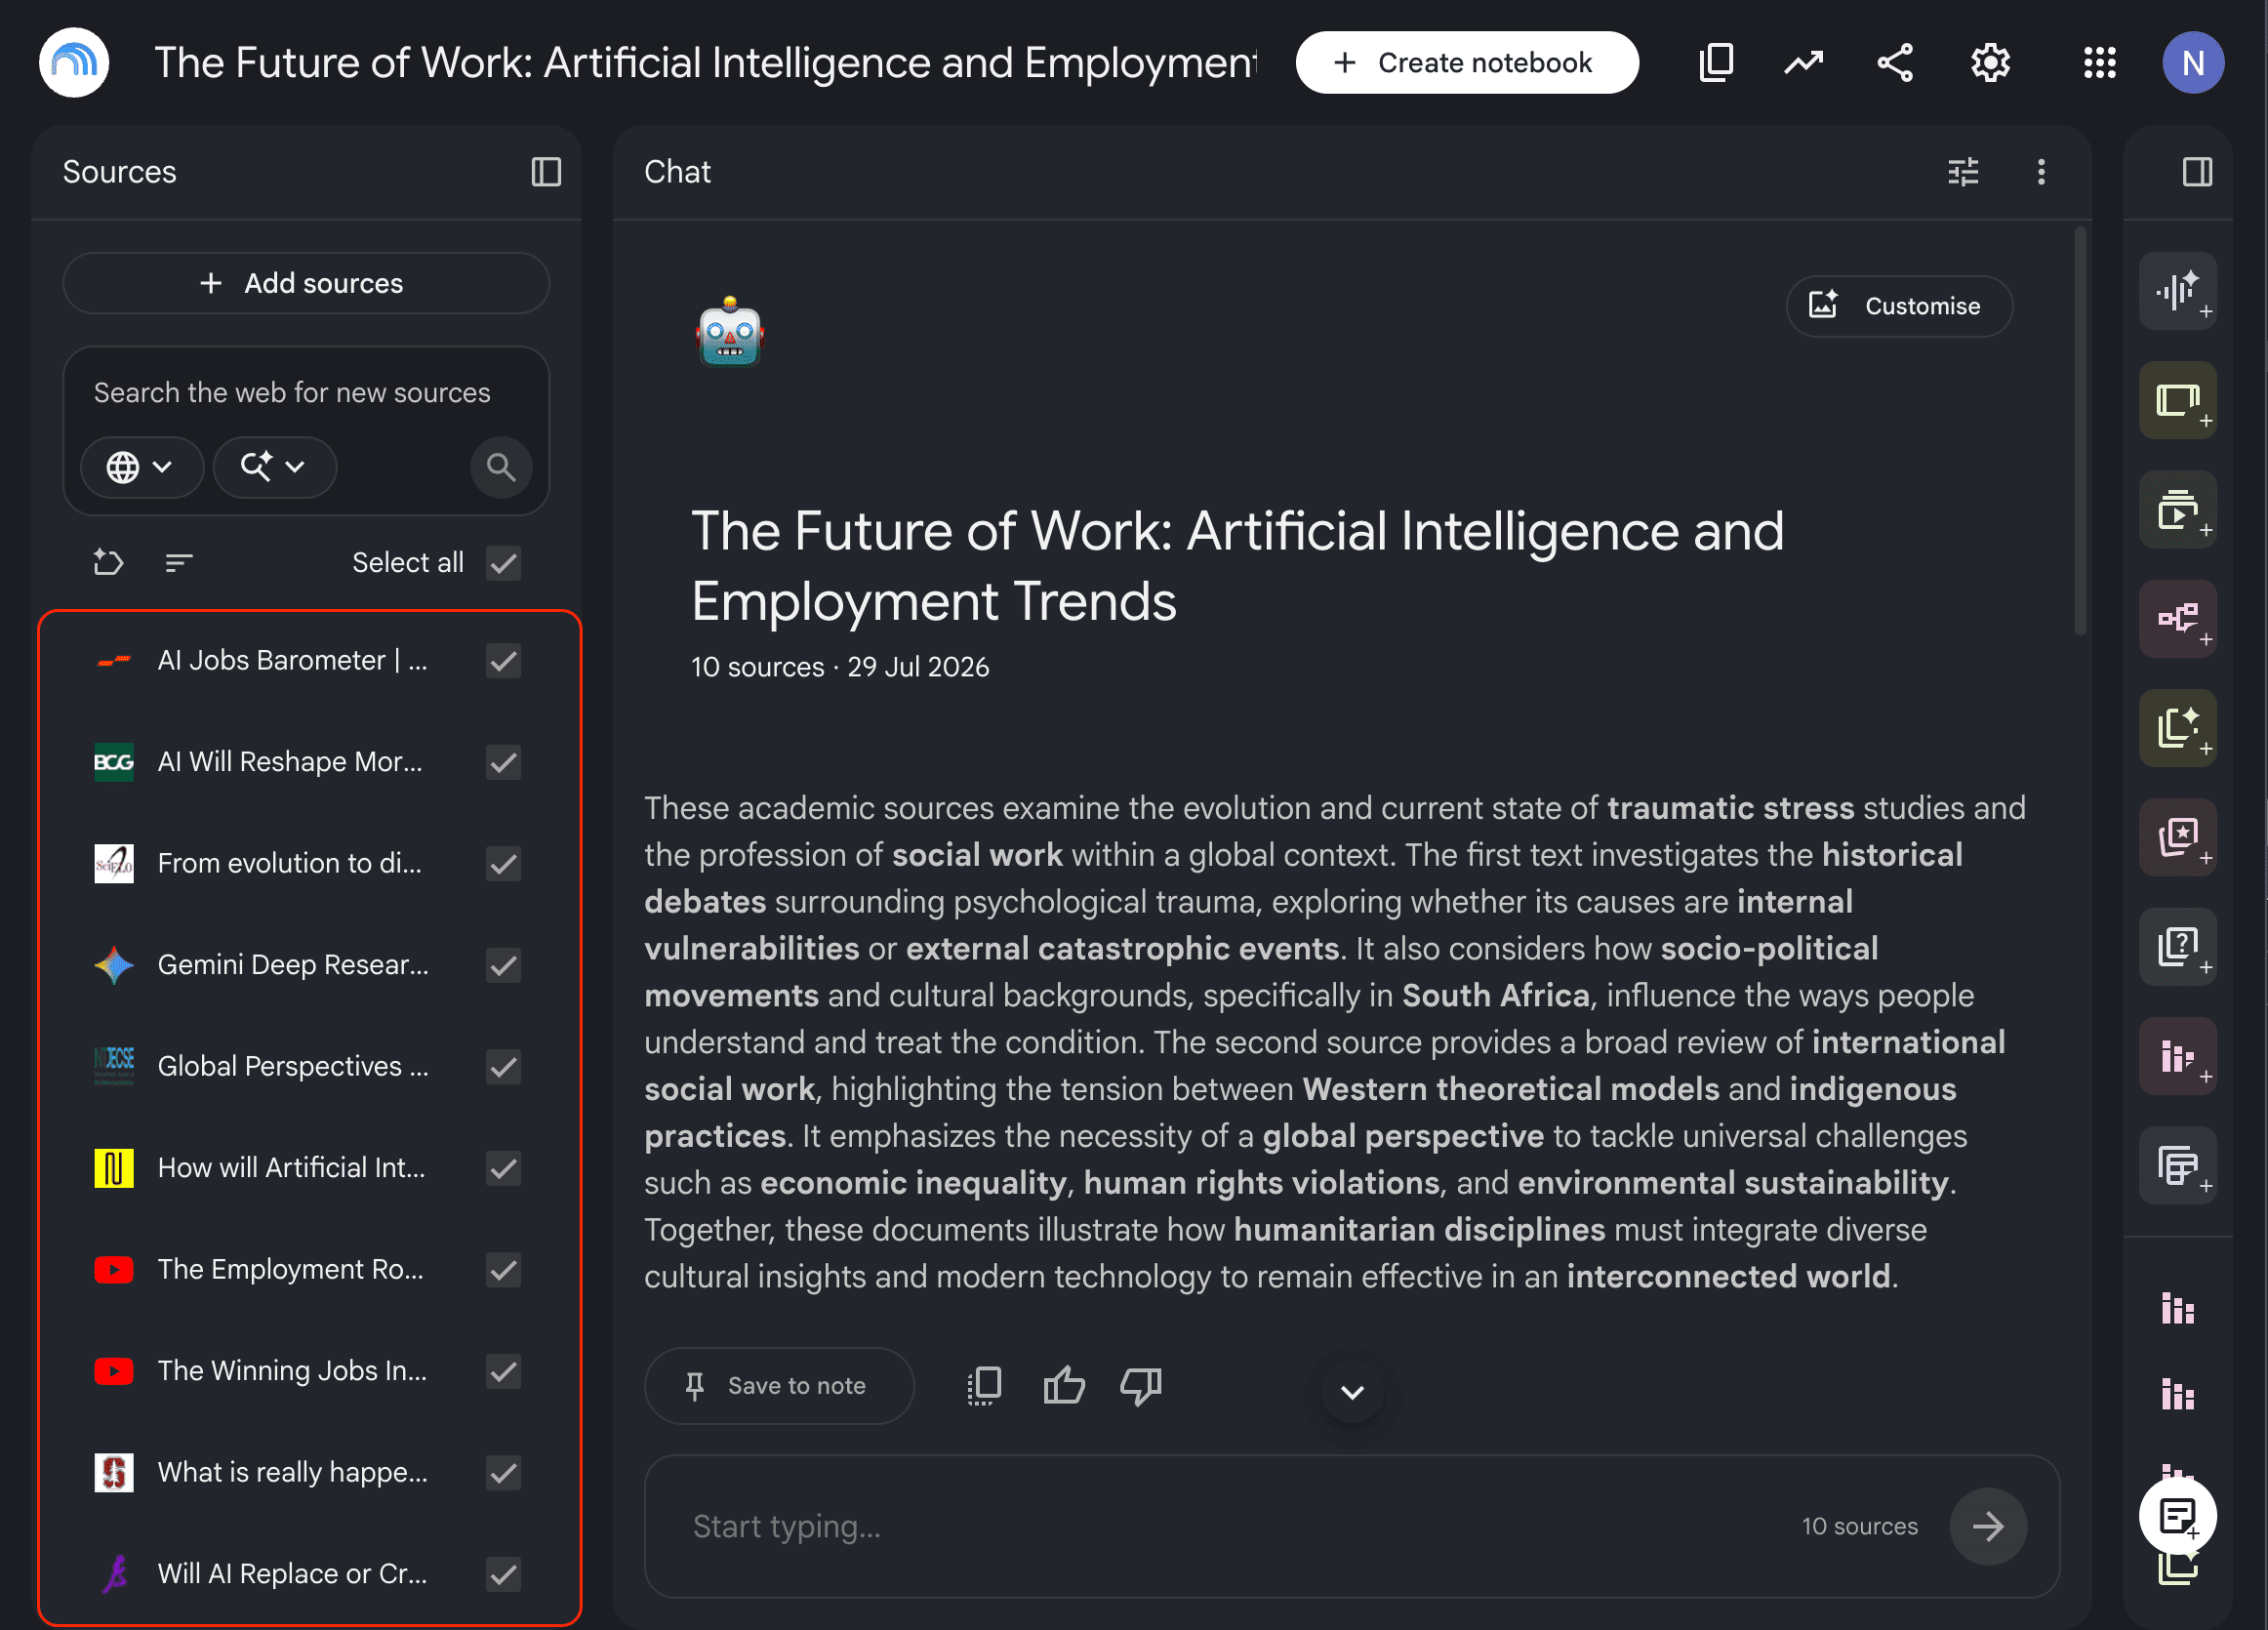Screen dimensions: 2268x1630
Task: Toggle the Select all checkbox
Action: click(504, 563)
